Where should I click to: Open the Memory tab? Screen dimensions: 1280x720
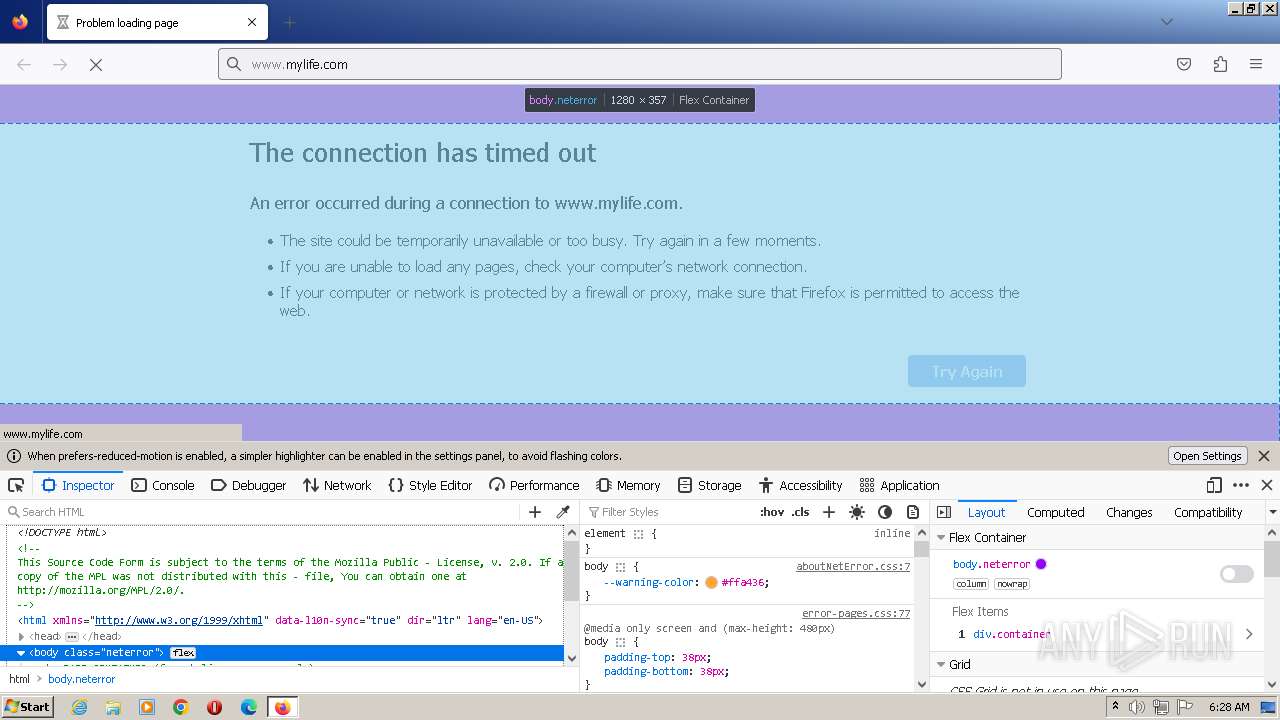pyautogui.click(x=628, y=485)
